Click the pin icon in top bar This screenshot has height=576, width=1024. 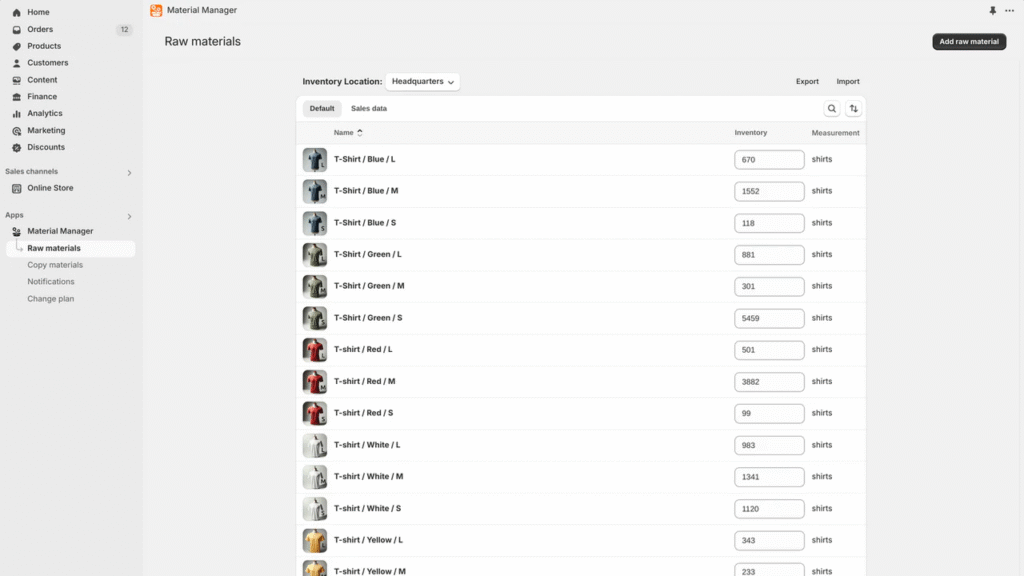point(993,10)
